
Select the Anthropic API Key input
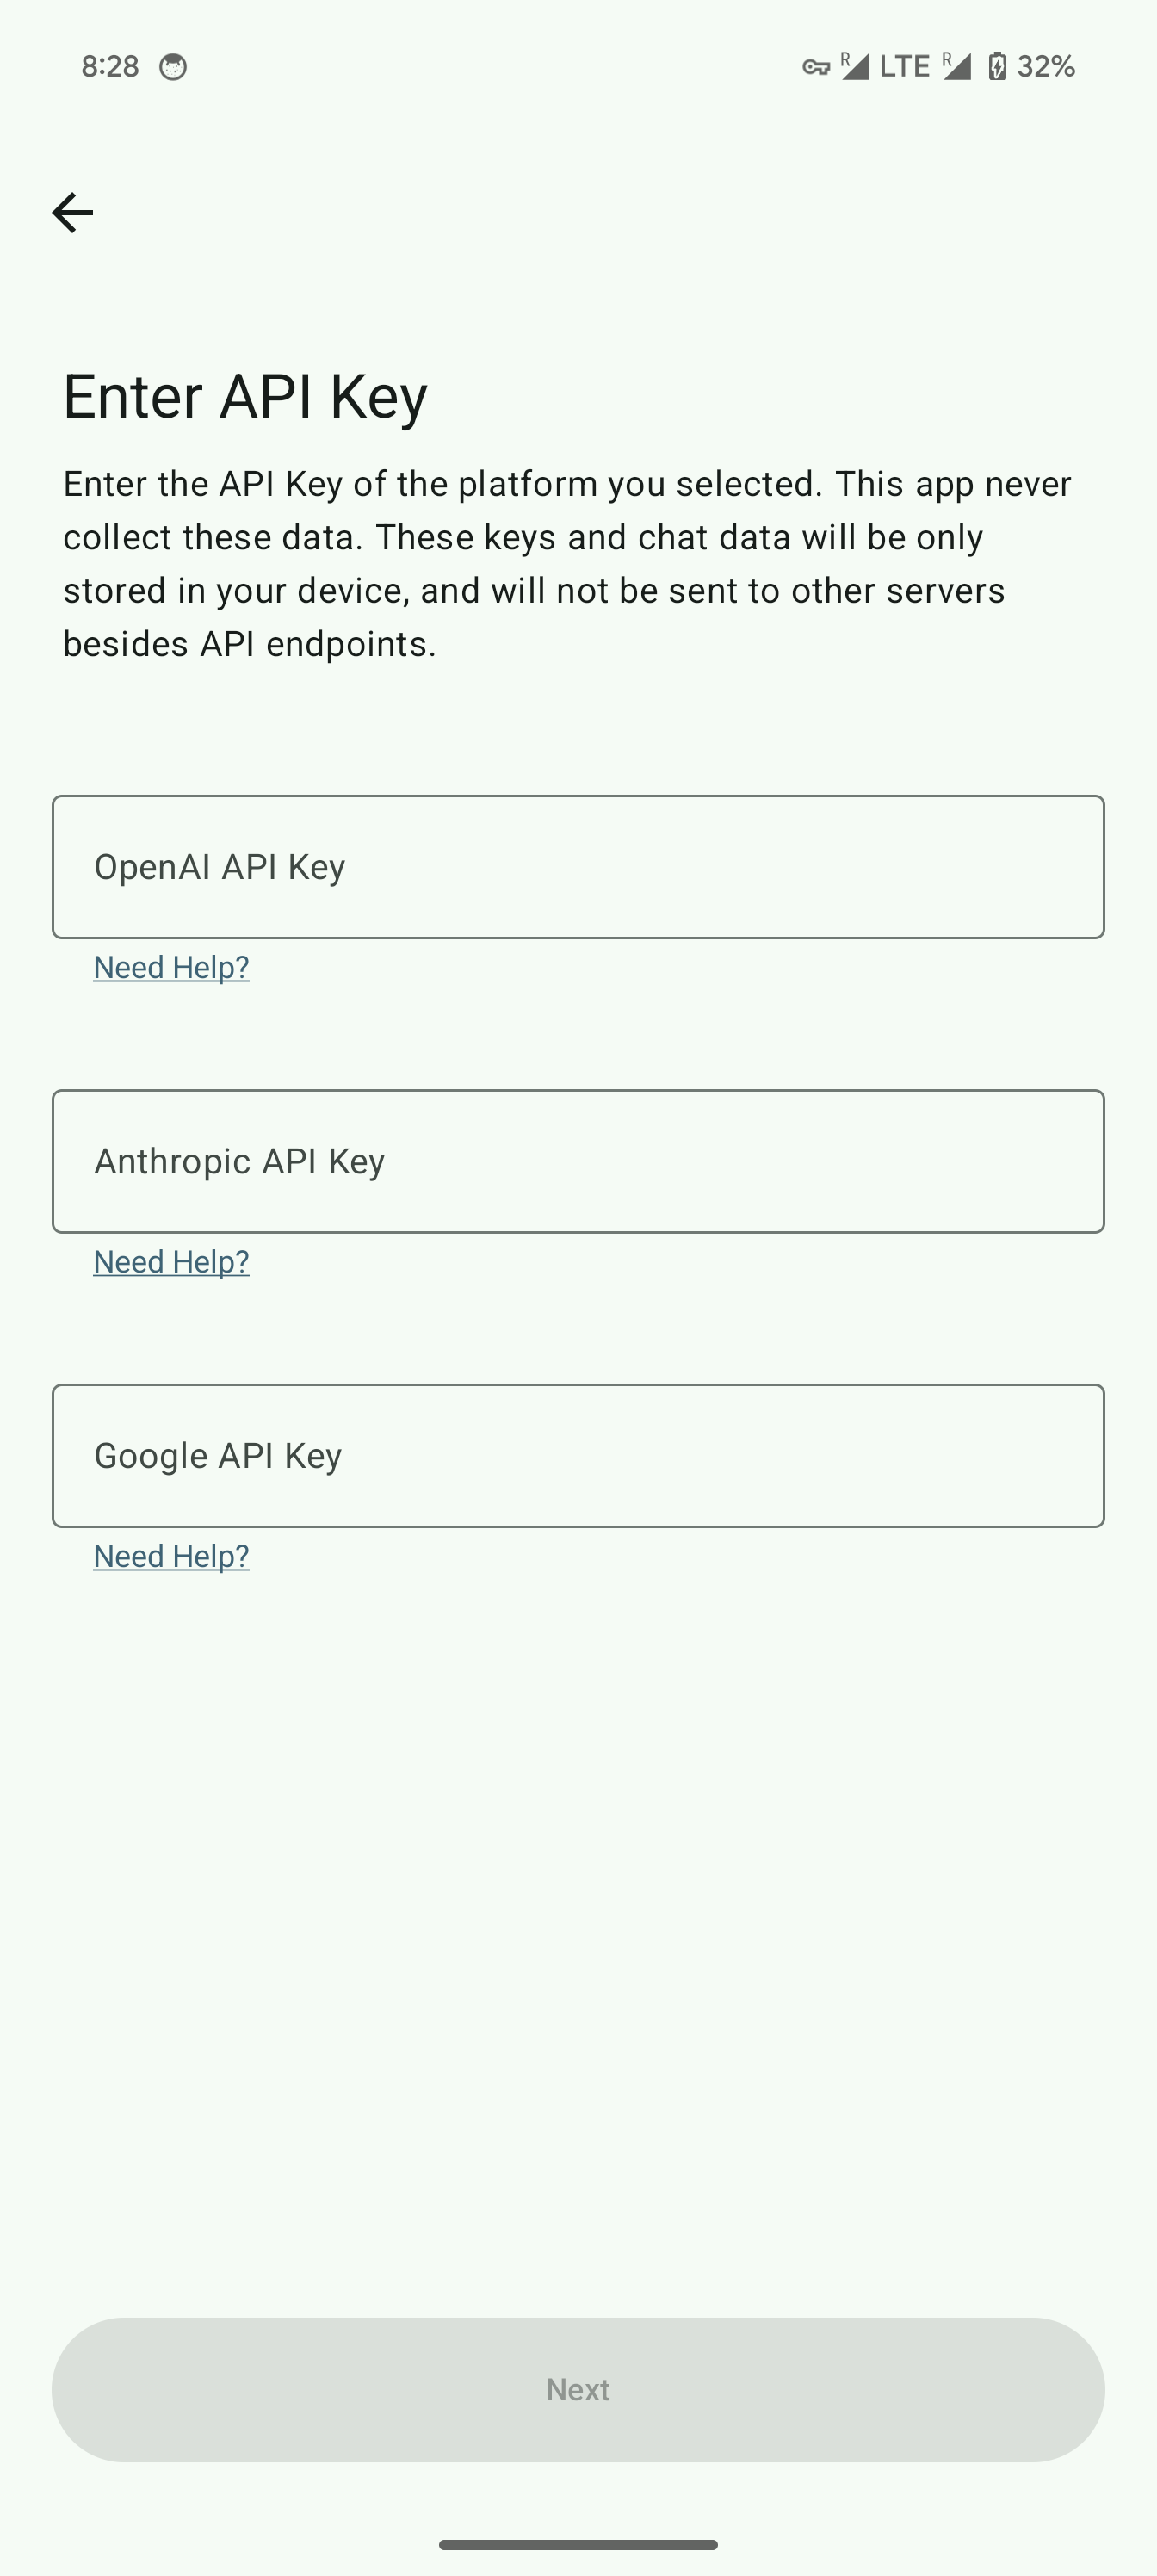pyautogui.click(x=578, y=1161)
